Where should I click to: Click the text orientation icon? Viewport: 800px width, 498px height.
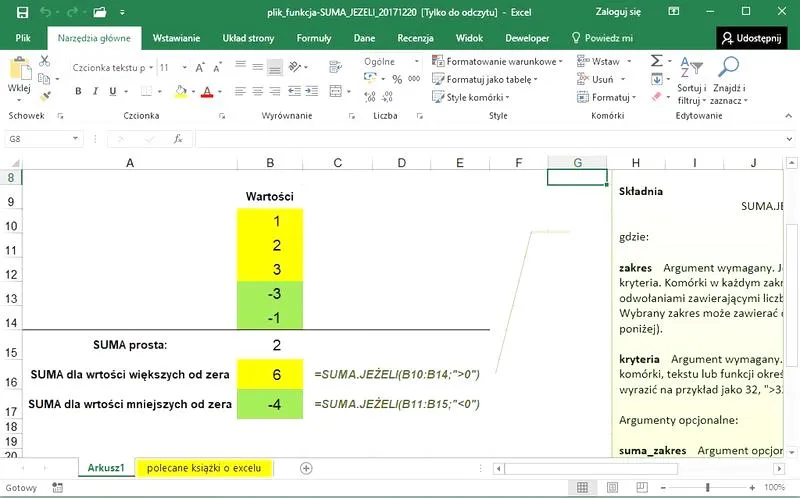click(x=295, y=67)
